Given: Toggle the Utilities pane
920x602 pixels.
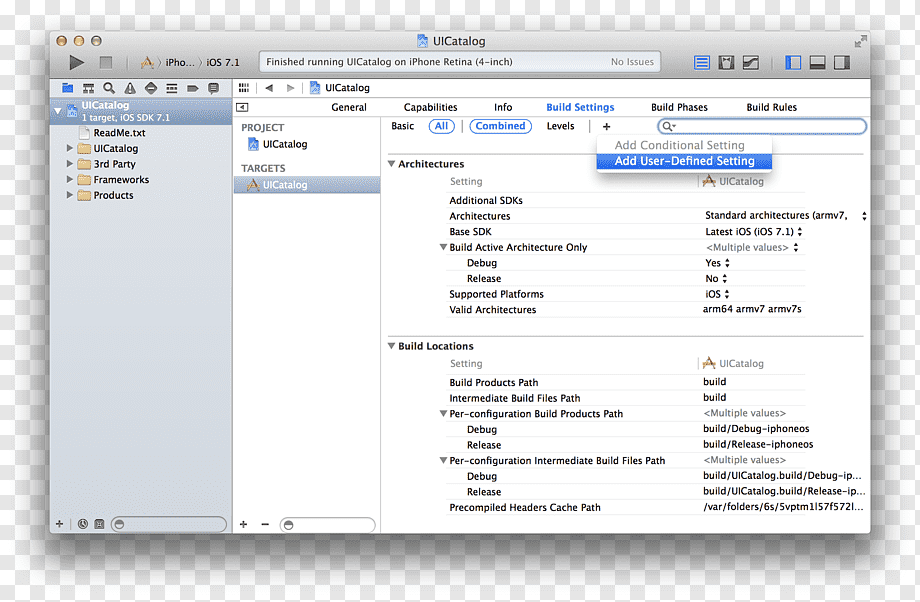Looking at the screenshot, I should pos(842,62).
